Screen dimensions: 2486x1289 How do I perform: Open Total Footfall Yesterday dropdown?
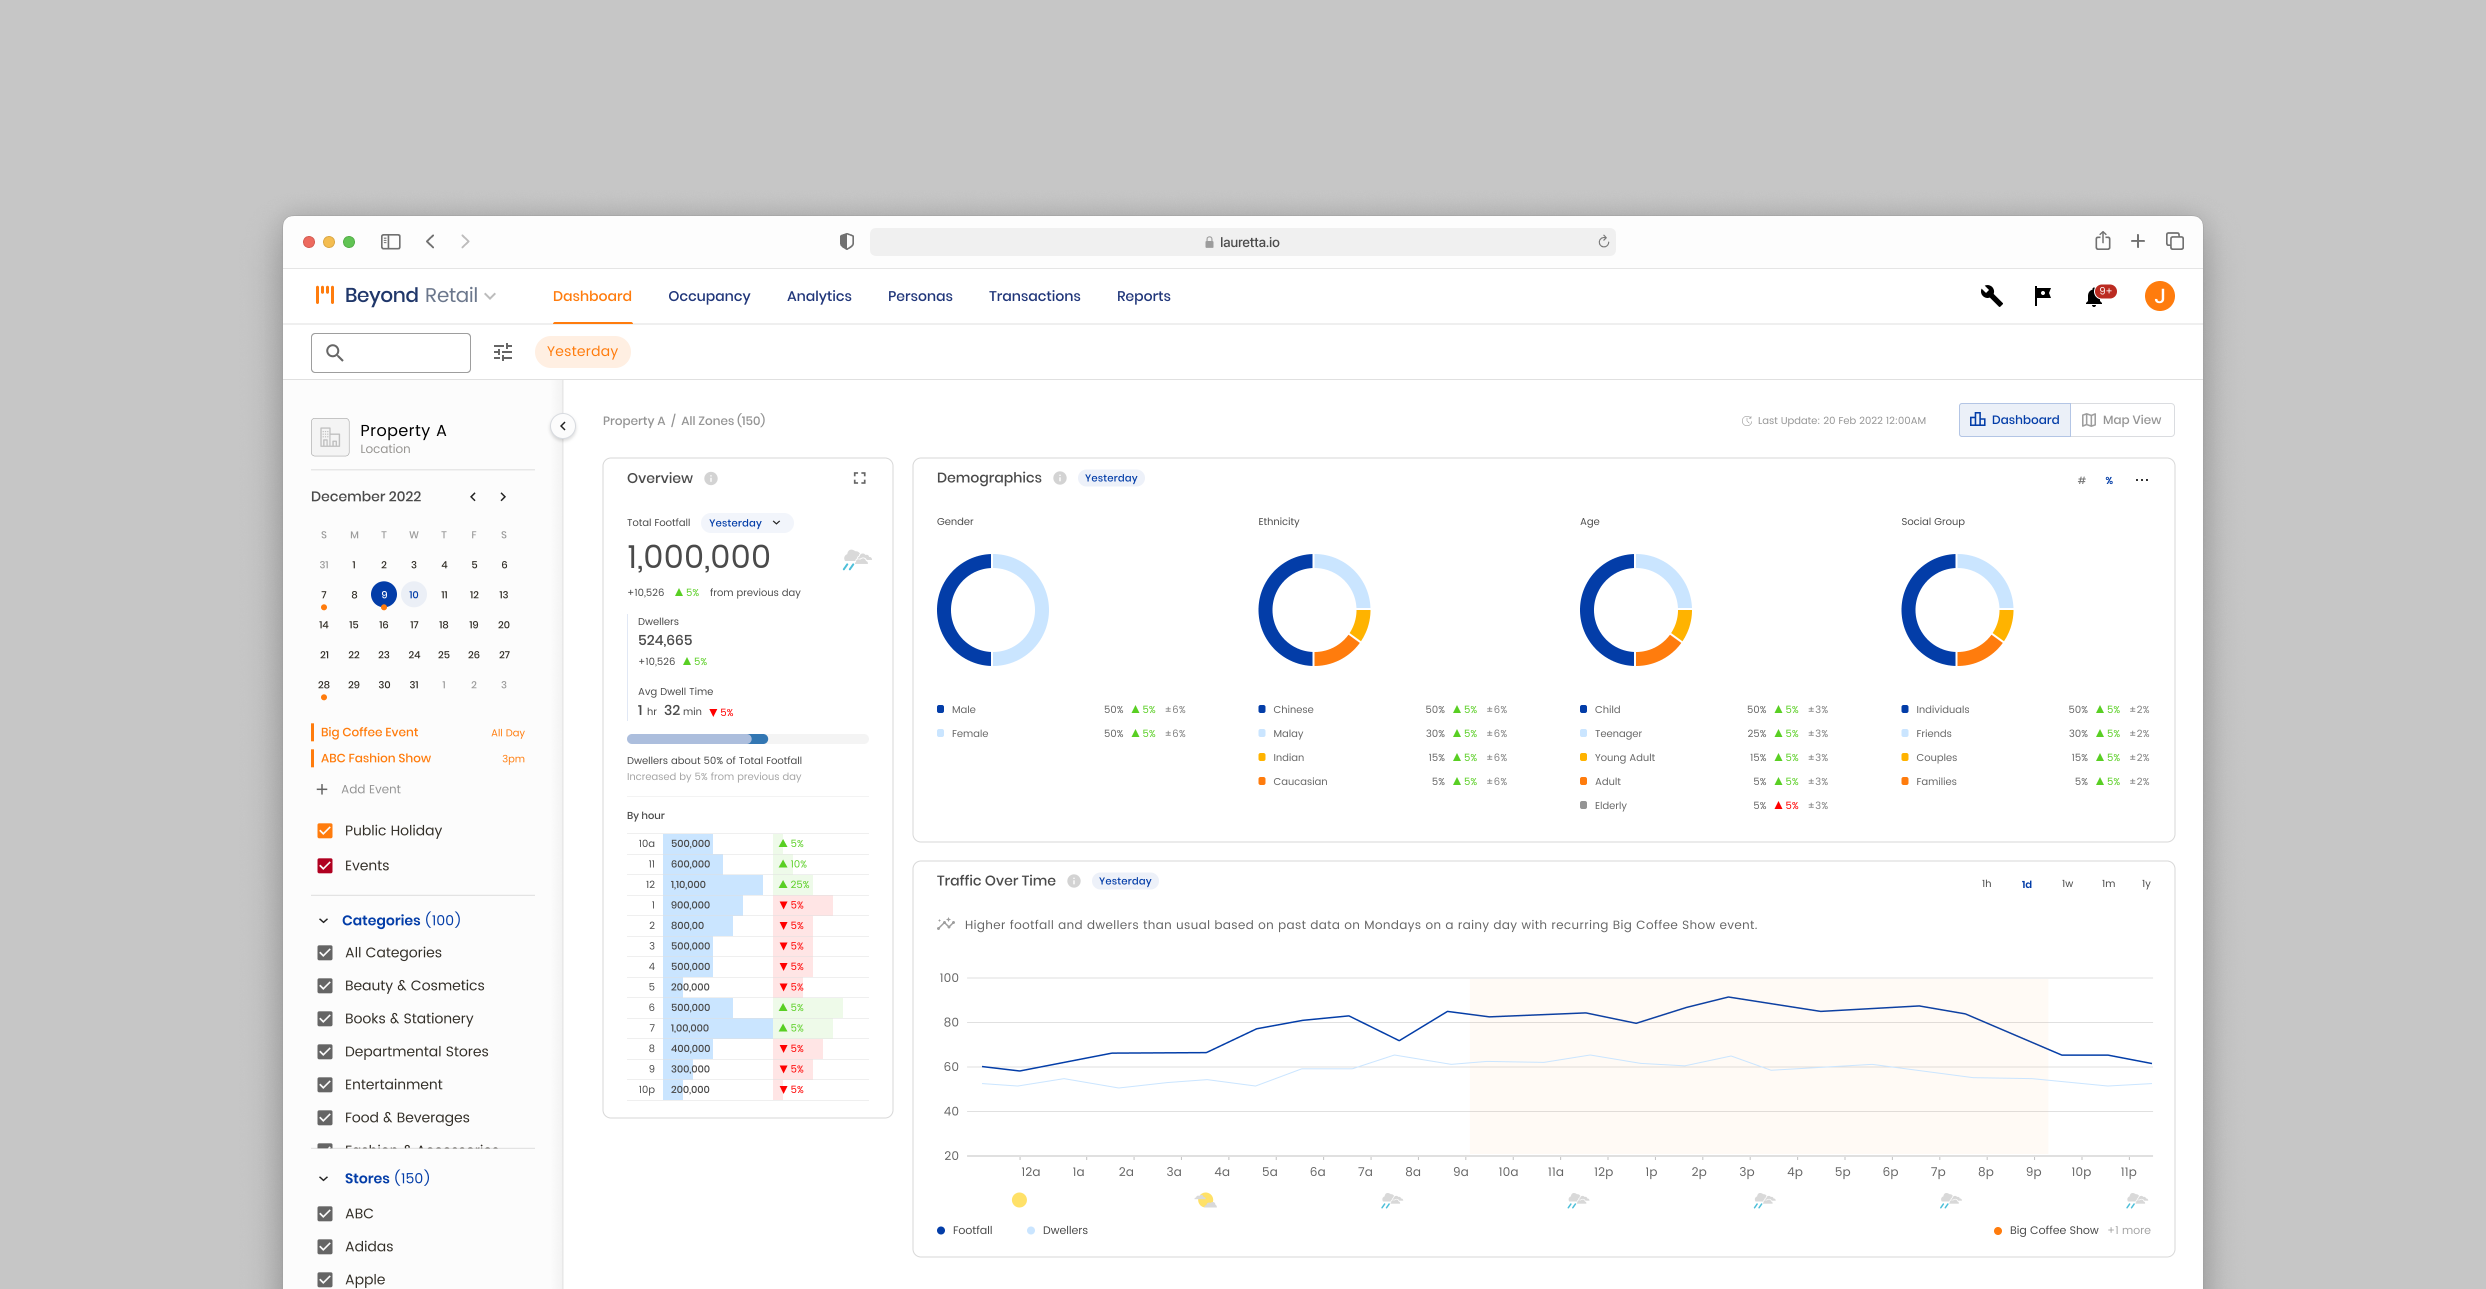[745, 523]
